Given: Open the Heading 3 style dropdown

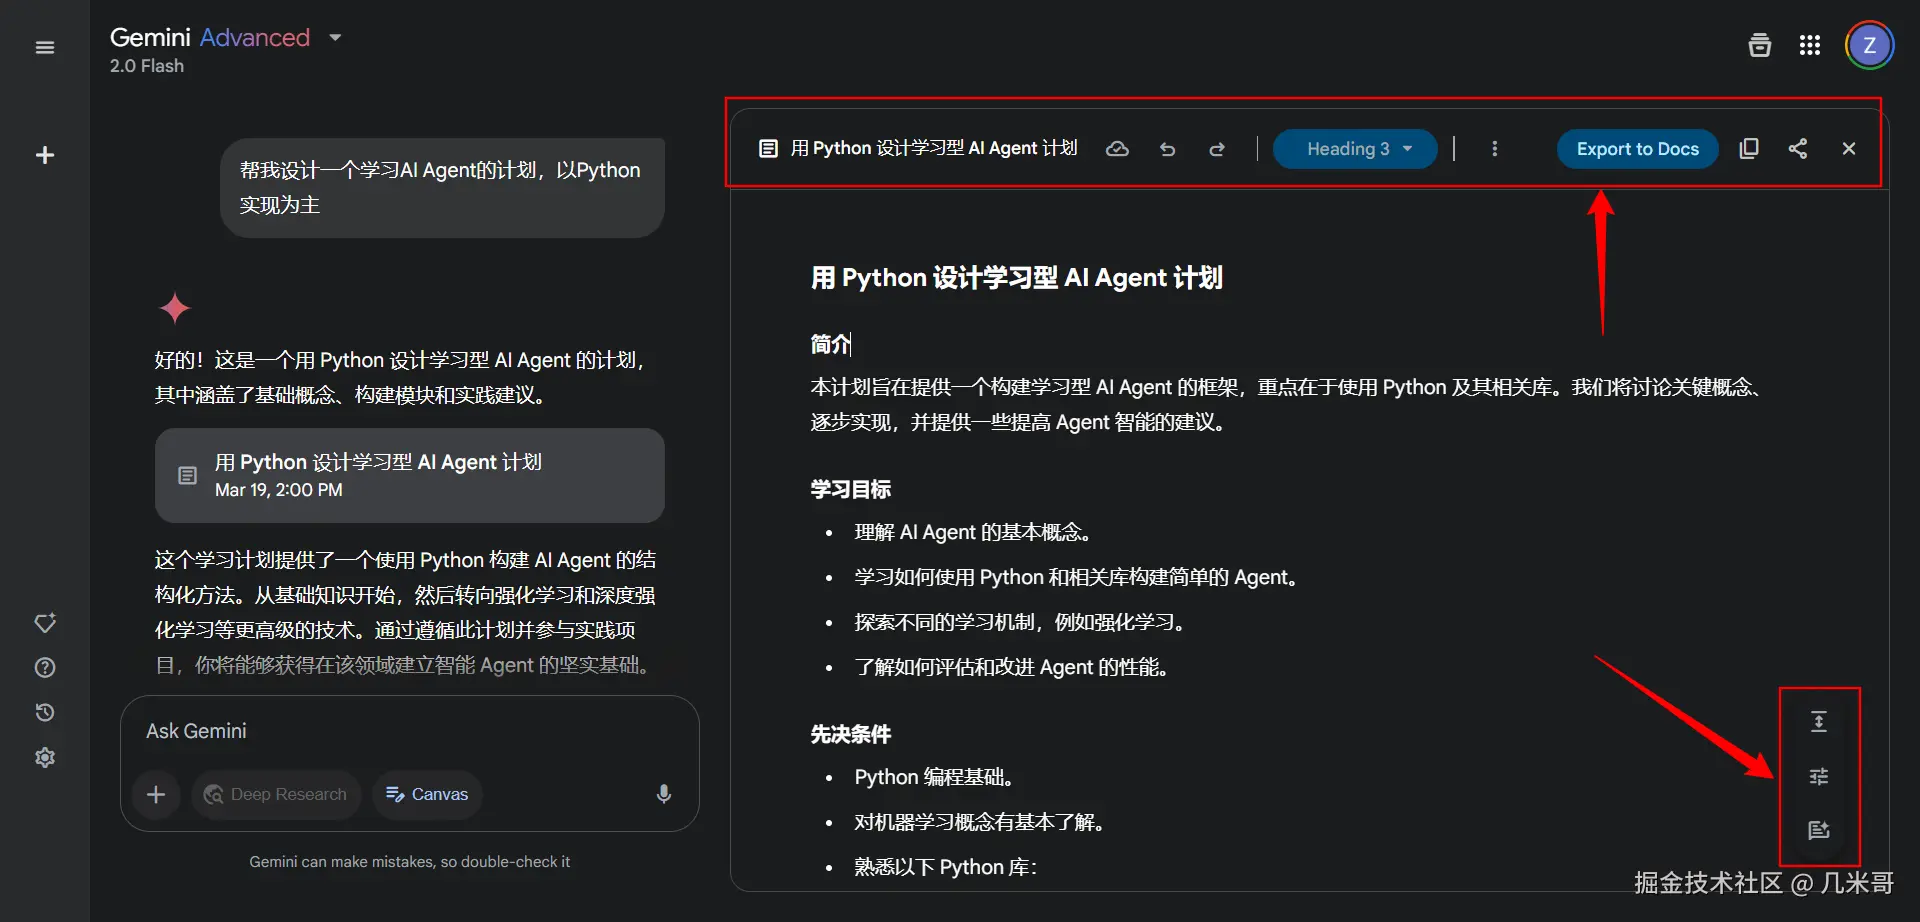Looking at the screenshot, I should tap(1355, 149).
